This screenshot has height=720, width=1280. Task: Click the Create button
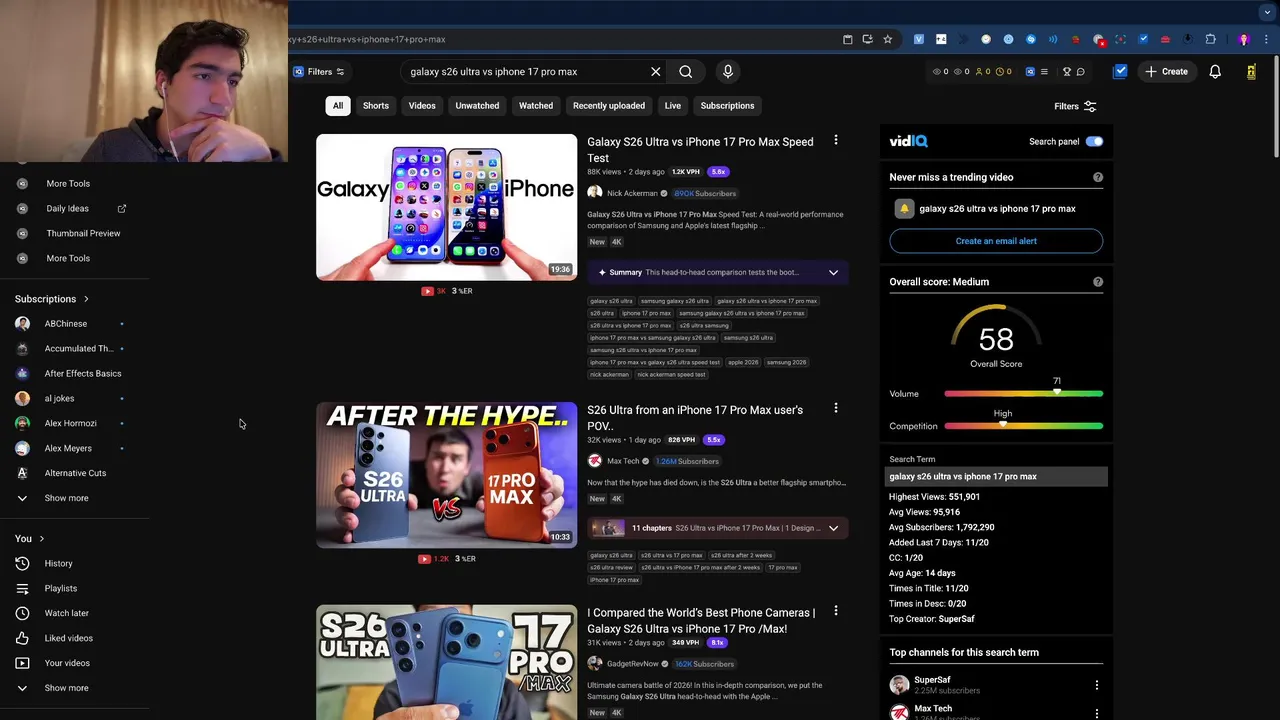1167,72
